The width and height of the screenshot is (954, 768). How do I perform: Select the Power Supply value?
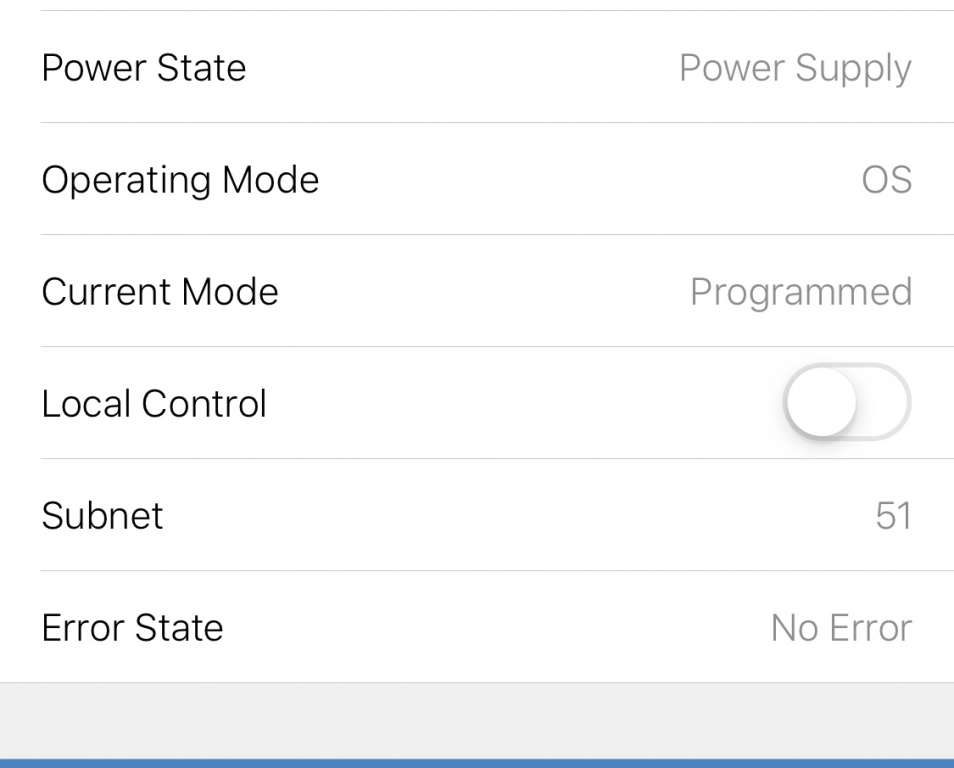tap(795, 68)
